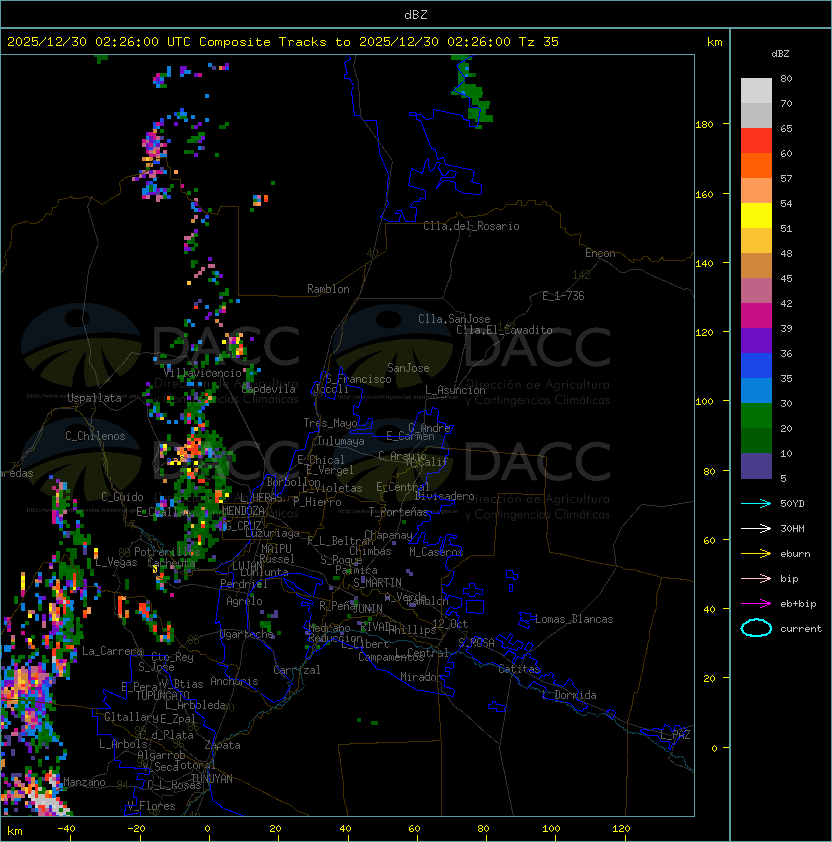Click the light blue 30-35 dBZ band
Screen dimensions: 832x842
pyautogui.click(x=756, y=391)
